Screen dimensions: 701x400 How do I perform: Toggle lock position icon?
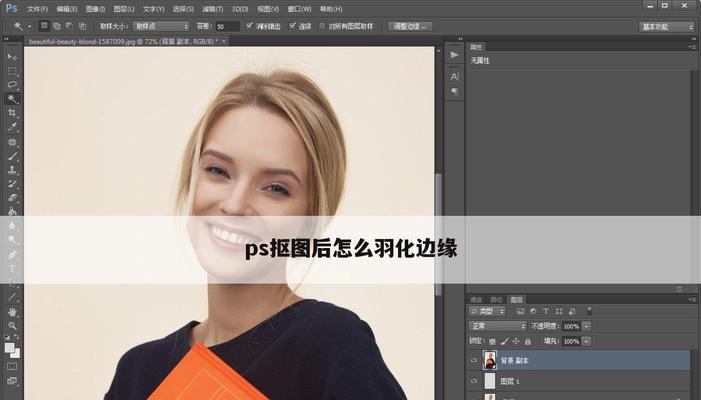coord(516,341)
